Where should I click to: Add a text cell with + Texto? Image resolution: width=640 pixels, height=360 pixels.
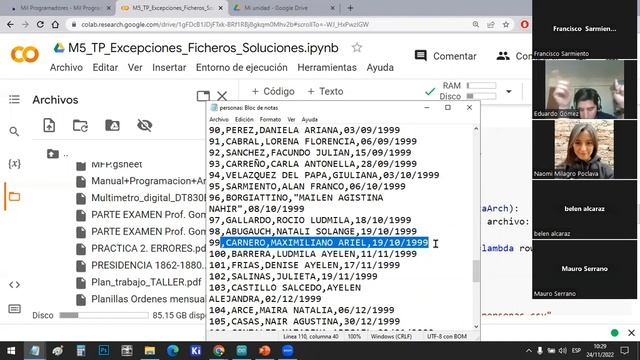[x=325, y=91]
